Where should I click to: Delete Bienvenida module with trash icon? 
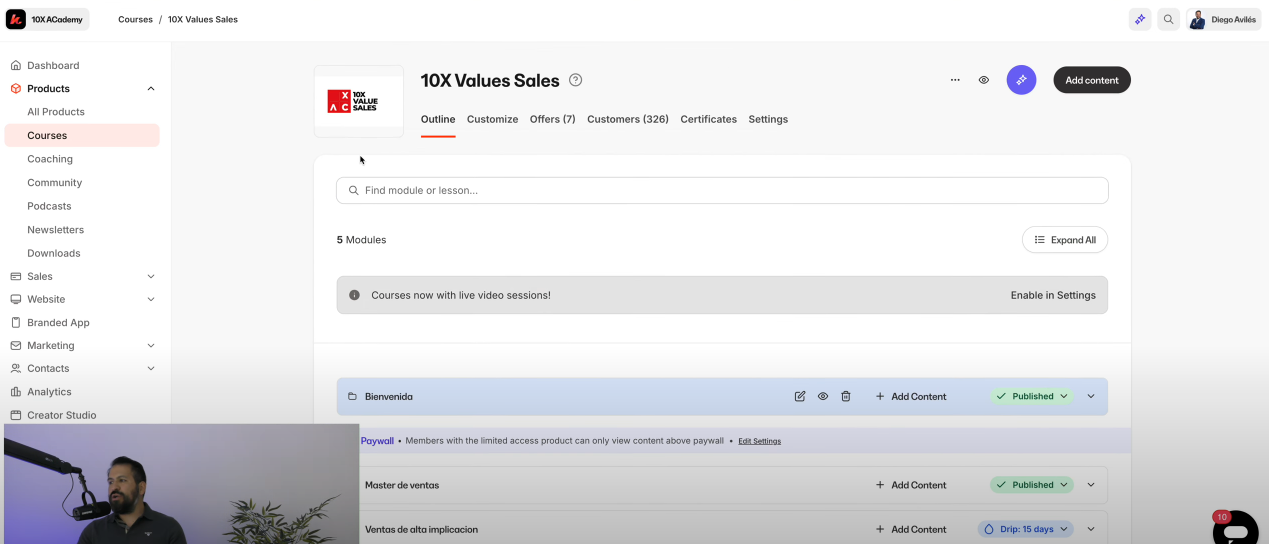click(x=846, y=397)
